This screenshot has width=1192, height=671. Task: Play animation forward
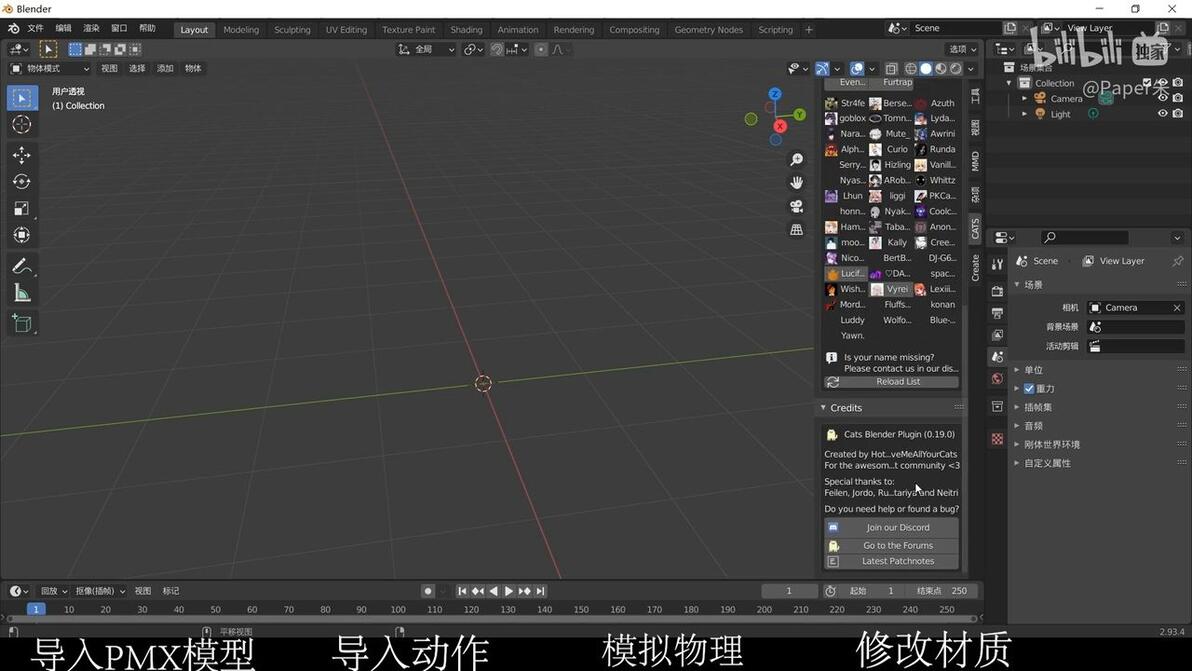(x=509, y=590)
